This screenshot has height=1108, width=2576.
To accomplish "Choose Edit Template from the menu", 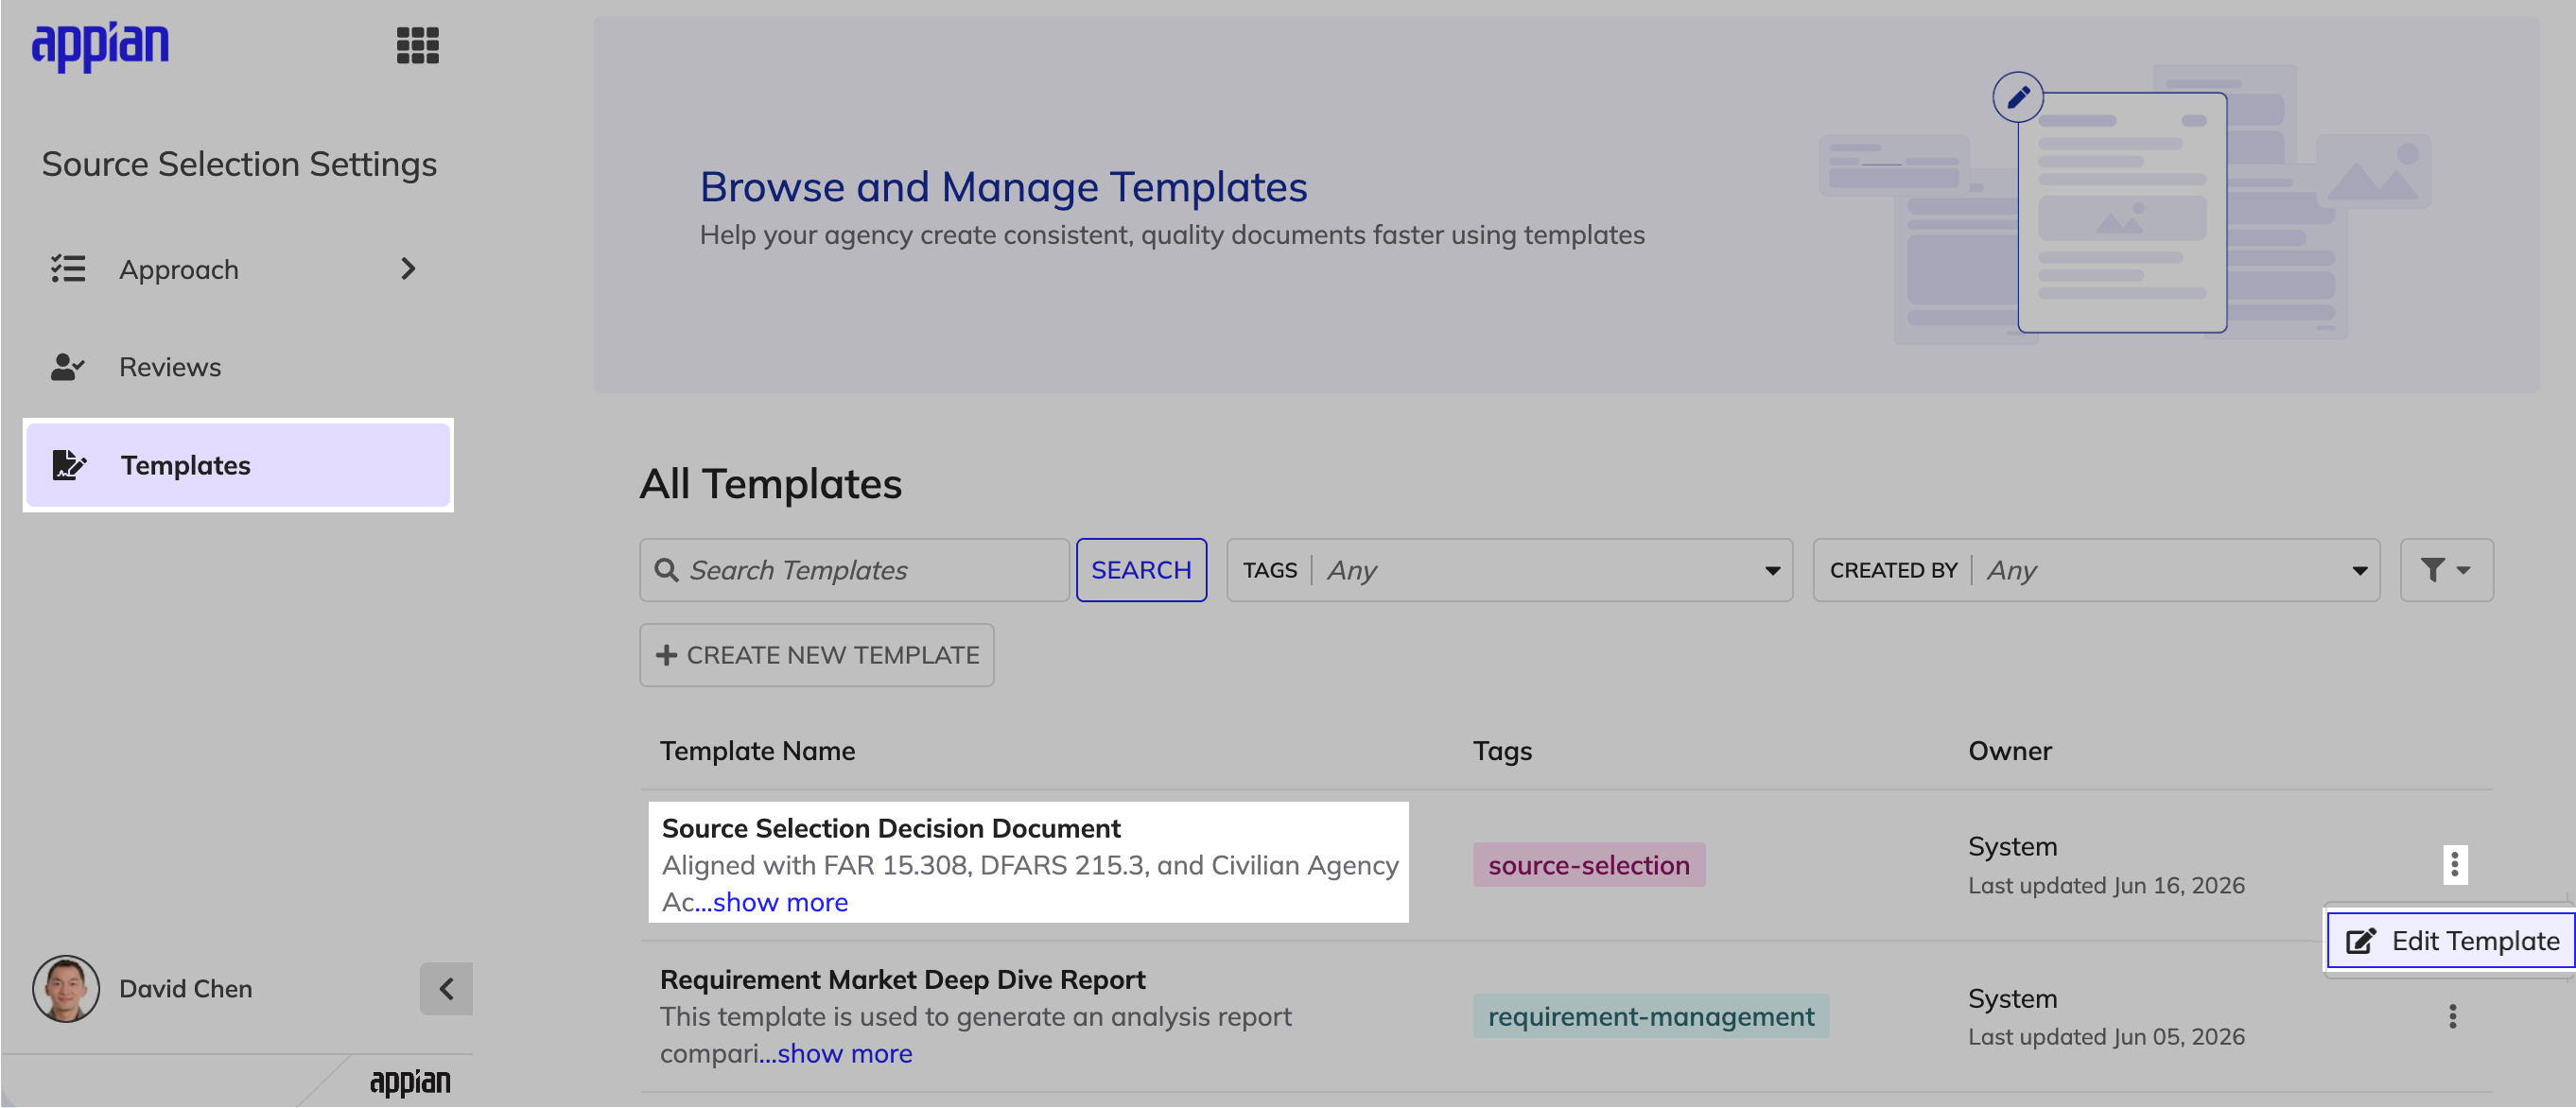I will click(2452, 941).
